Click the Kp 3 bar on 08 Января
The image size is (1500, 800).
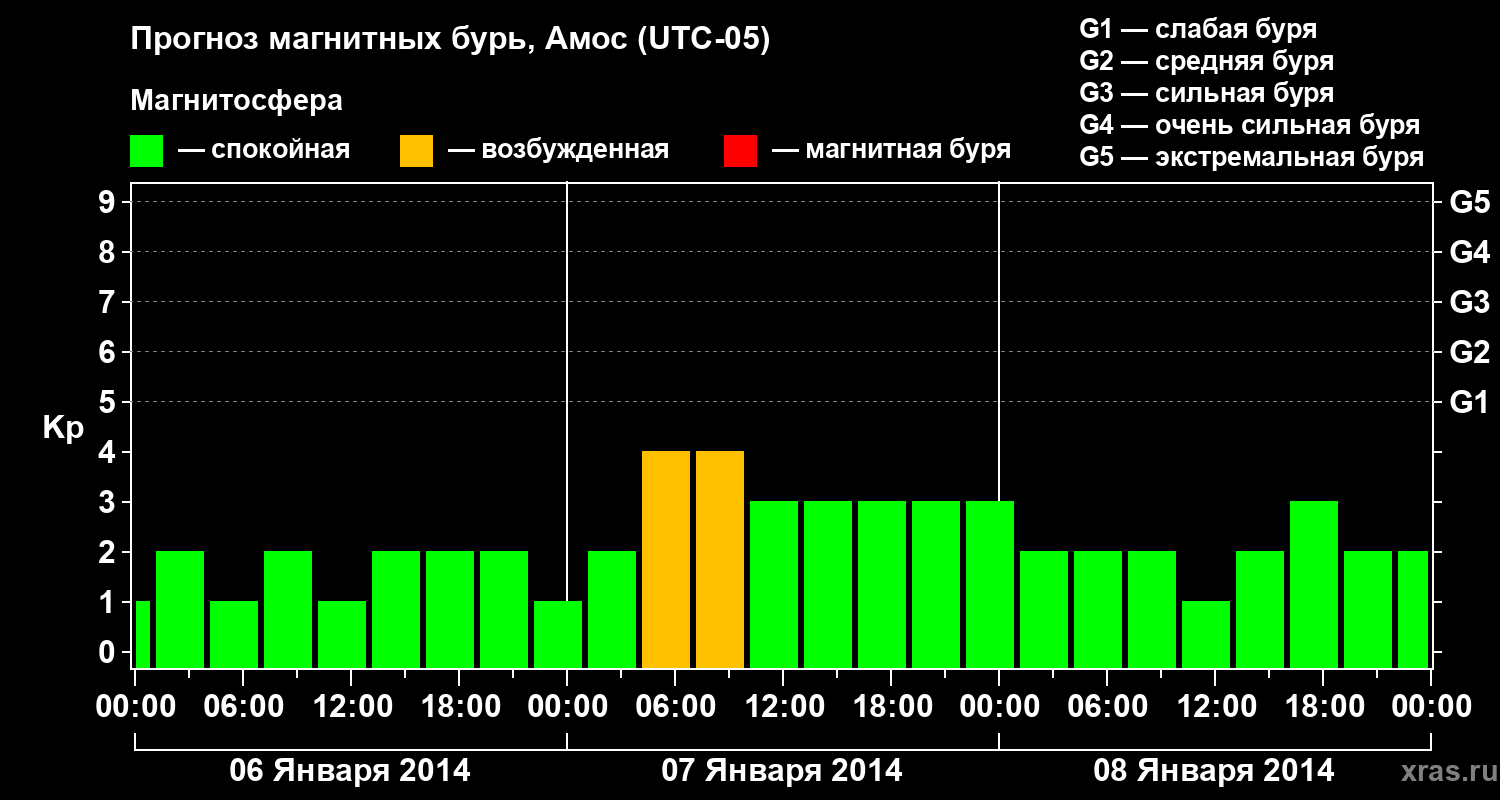(1314, 585)
